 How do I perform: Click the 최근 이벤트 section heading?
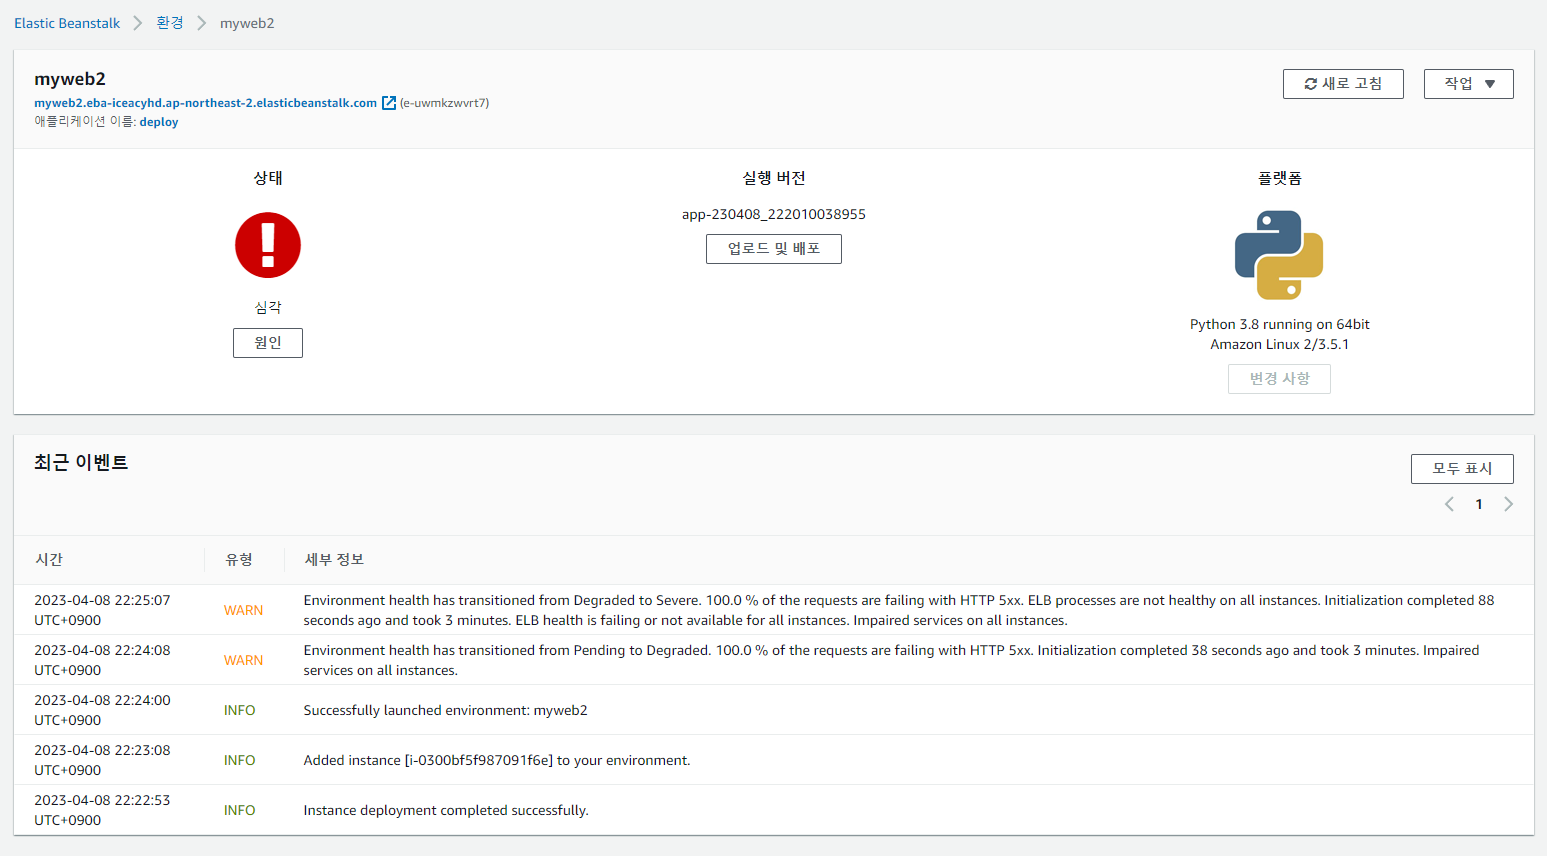81,462
